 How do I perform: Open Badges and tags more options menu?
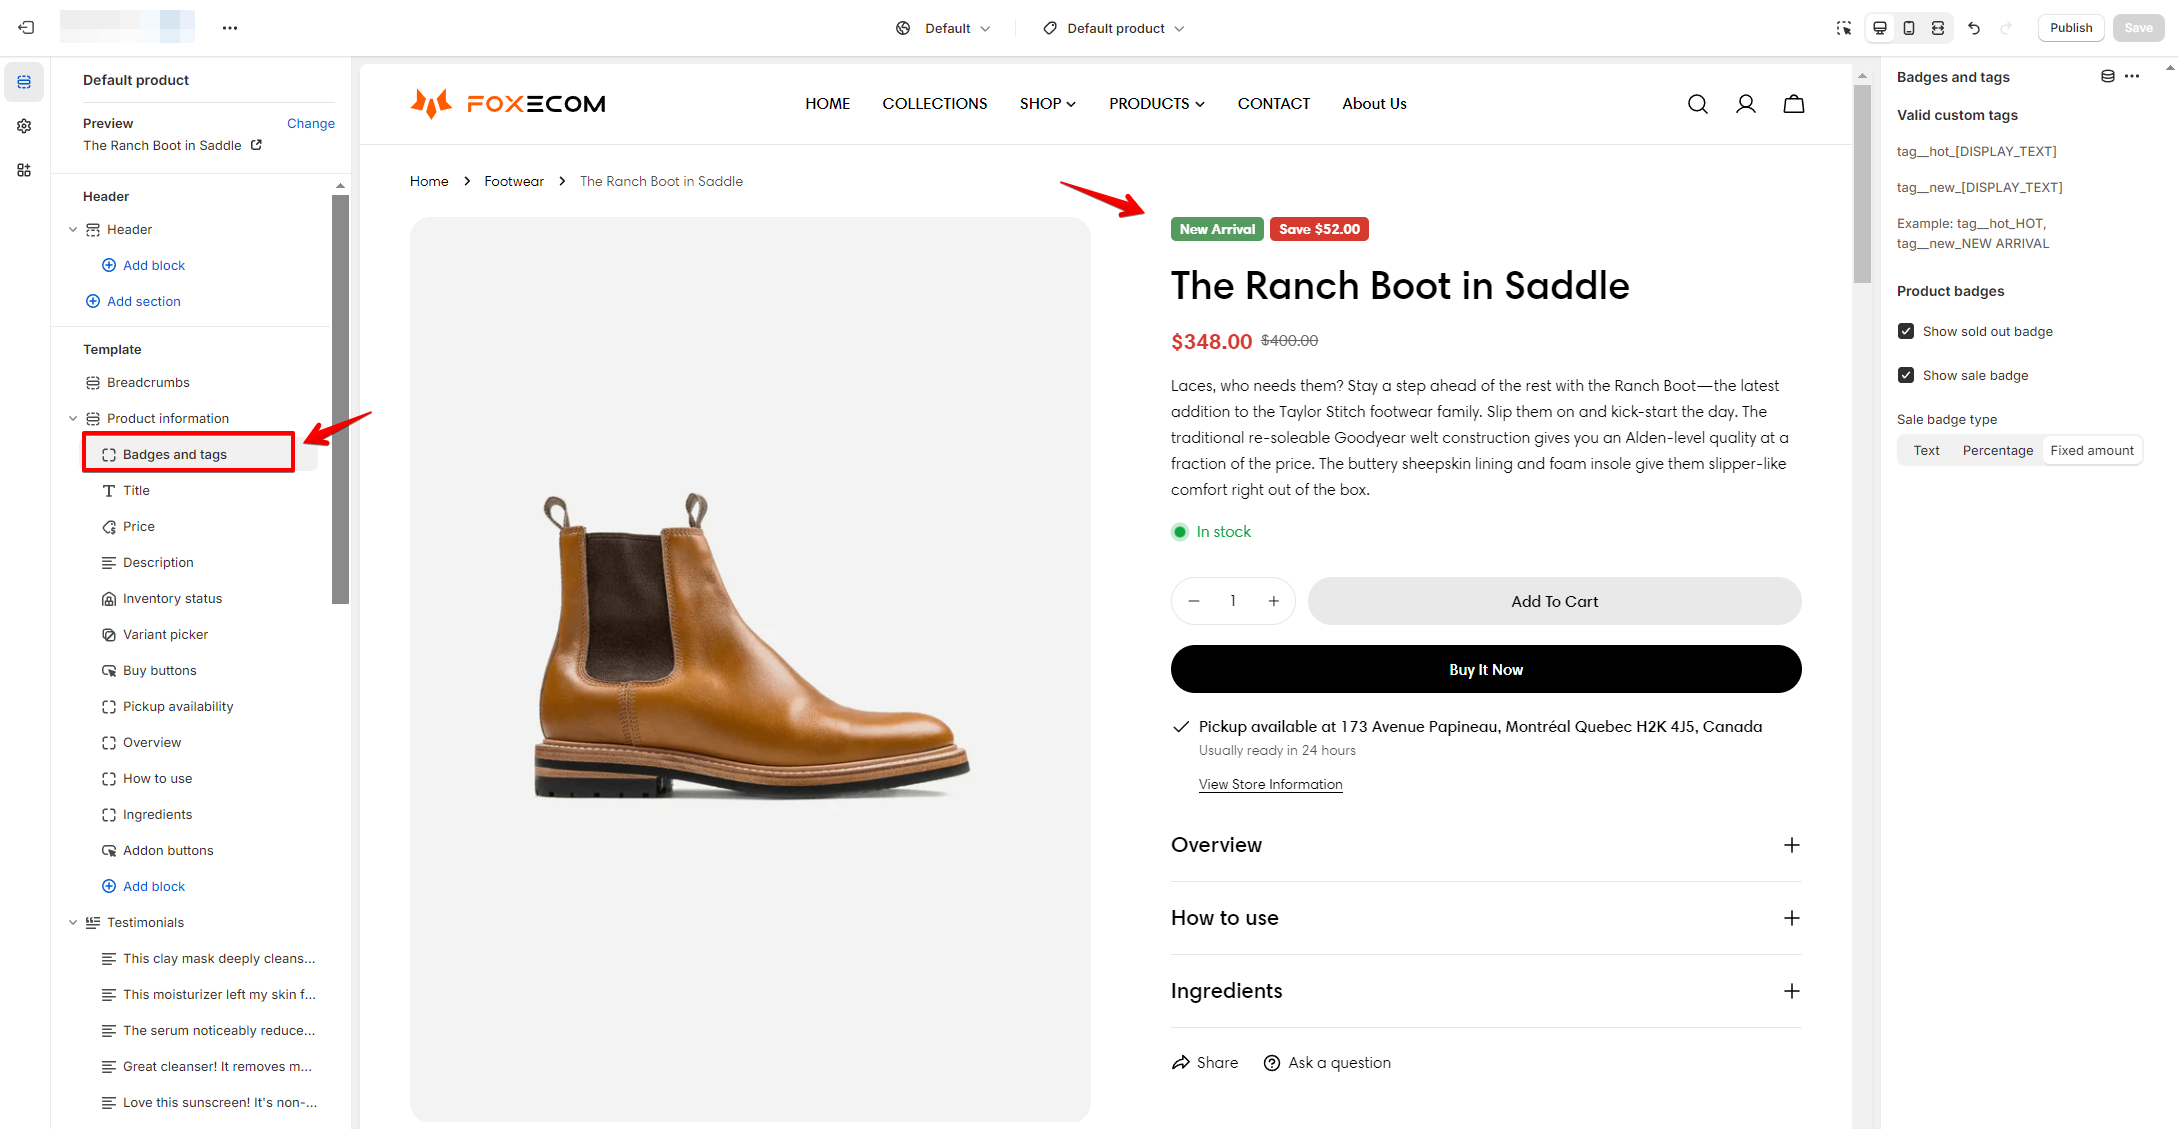[x=2132, y=76]
